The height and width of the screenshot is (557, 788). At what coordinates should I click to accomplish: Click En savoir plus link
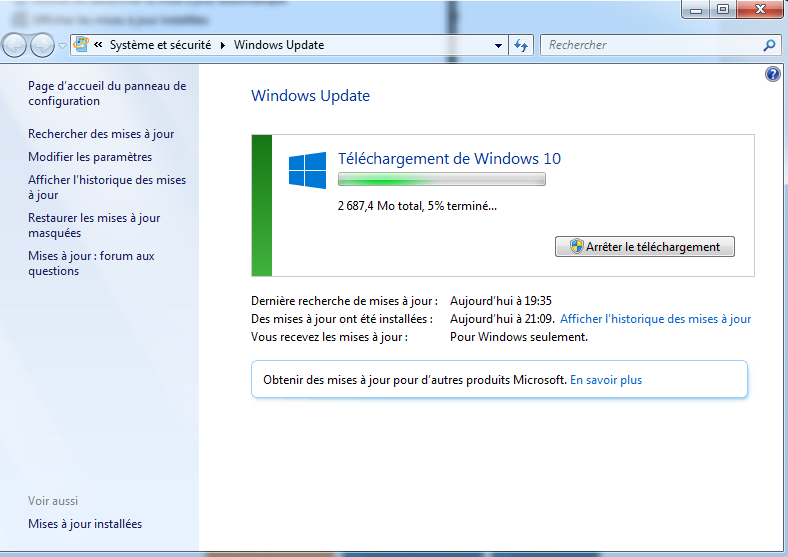[x=606, y=380]
